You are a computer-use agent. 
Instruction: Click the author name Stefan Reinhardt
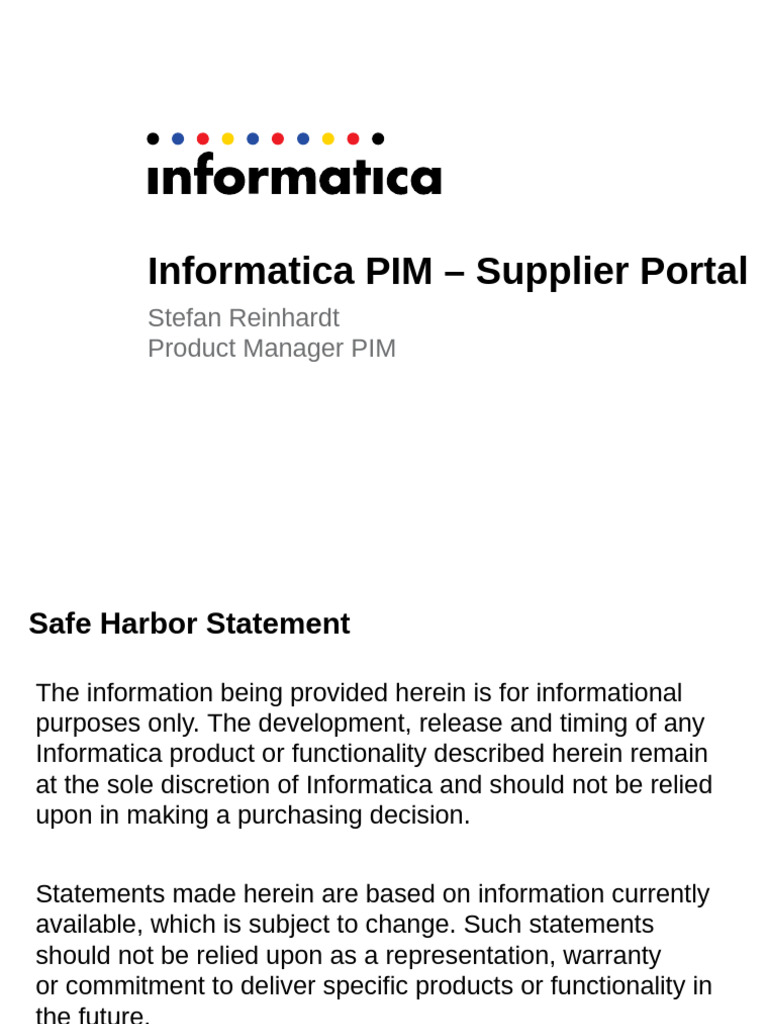(244, 318)
